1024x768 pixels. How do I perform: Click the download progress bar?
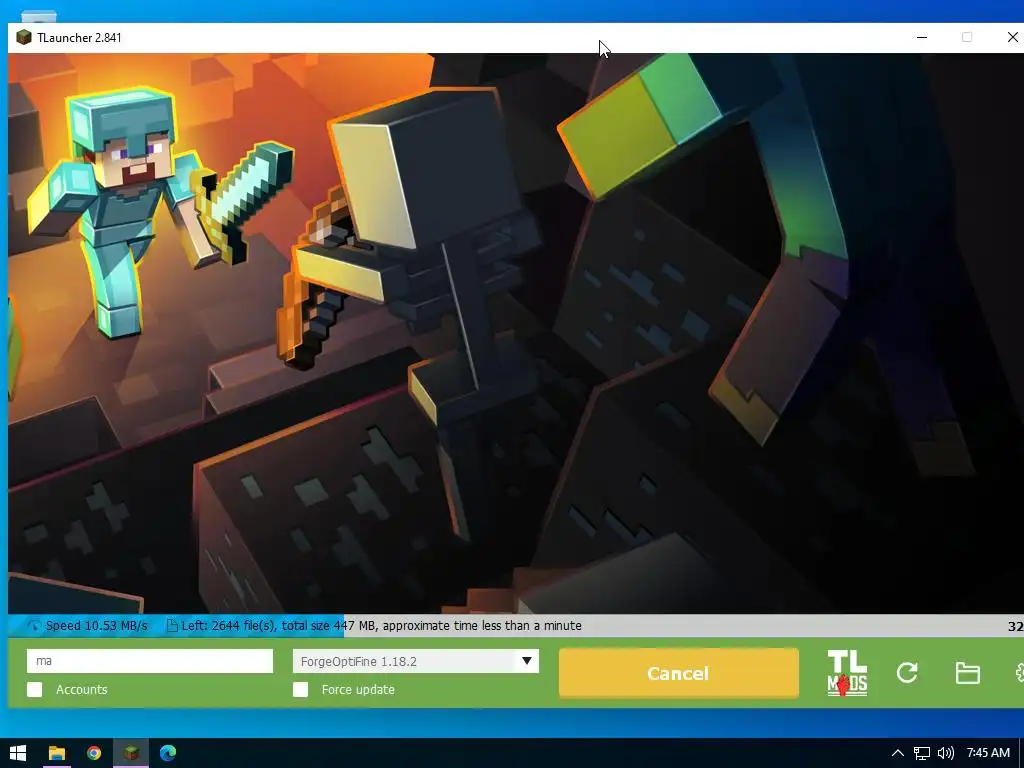(x=516, y=626)
